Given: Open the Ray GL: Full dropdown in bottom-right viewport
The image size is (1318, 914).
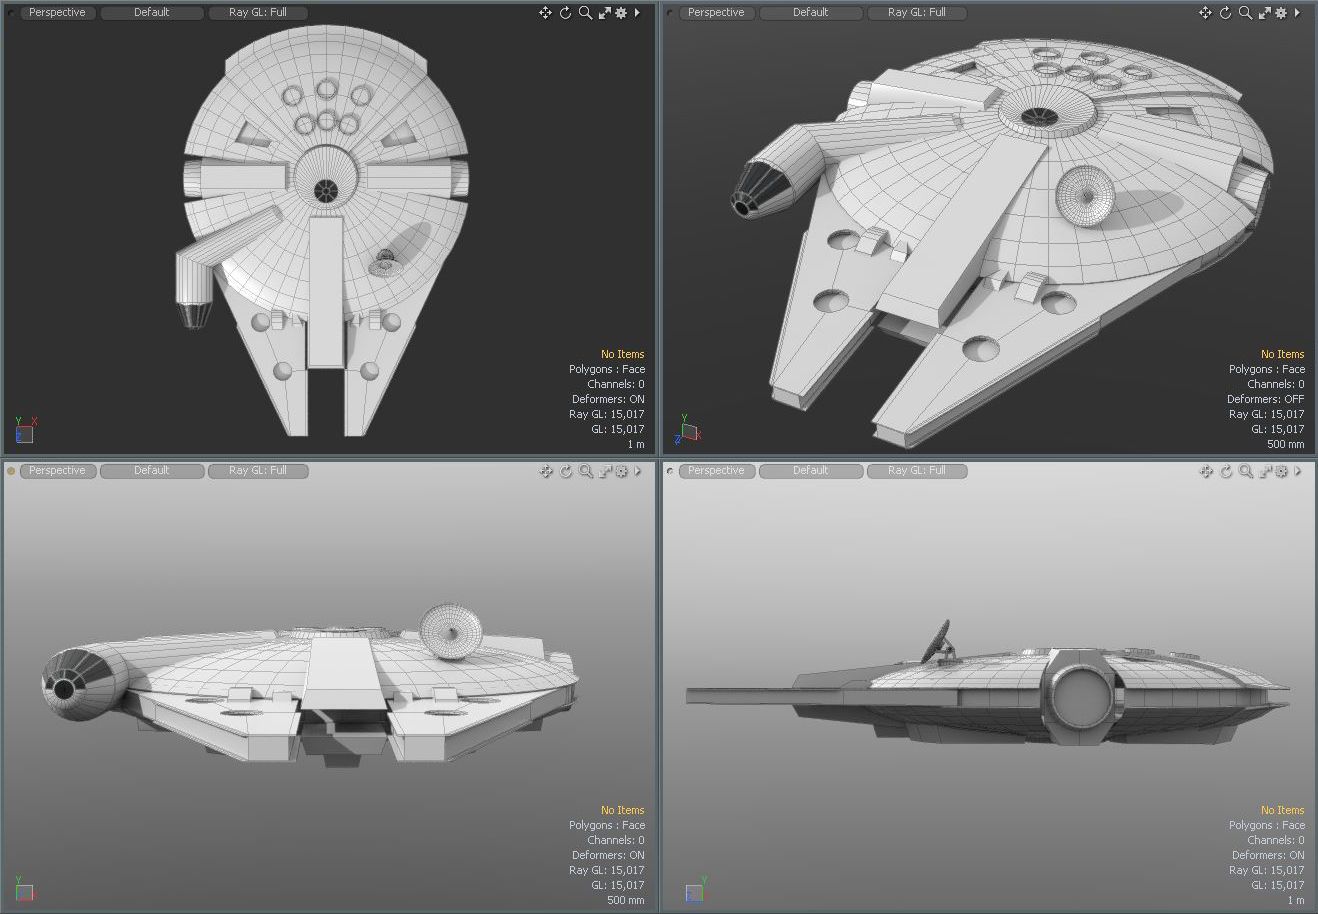Looking at the screenshot, I should point(917,471).
